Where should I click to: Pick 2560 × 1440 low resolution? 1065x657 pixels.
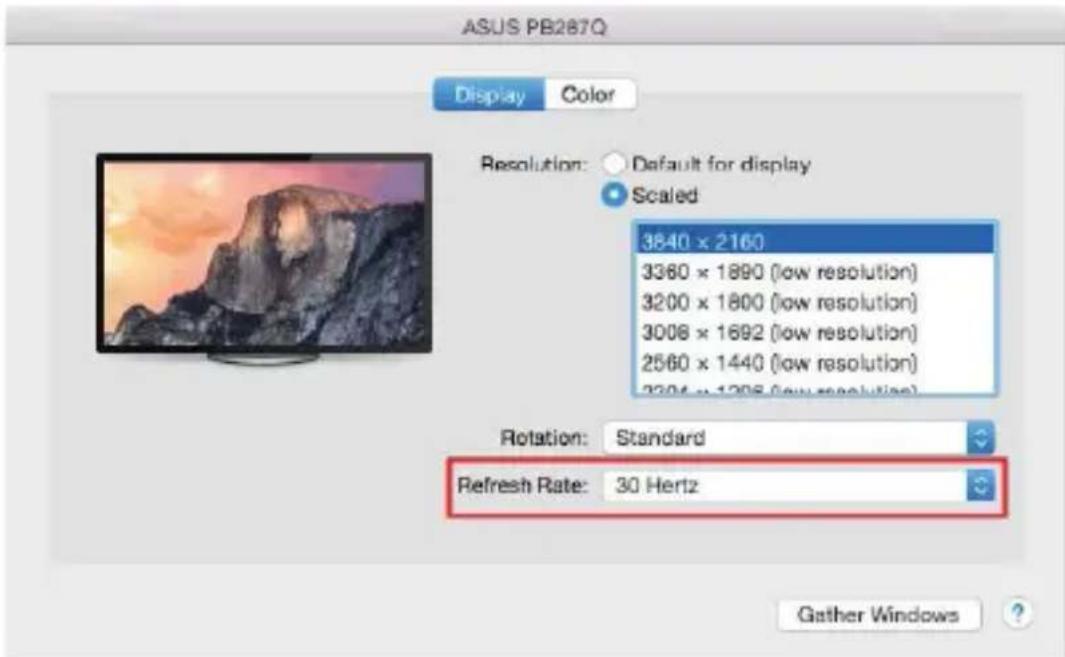pyautogui.click(x=815, y=363)
